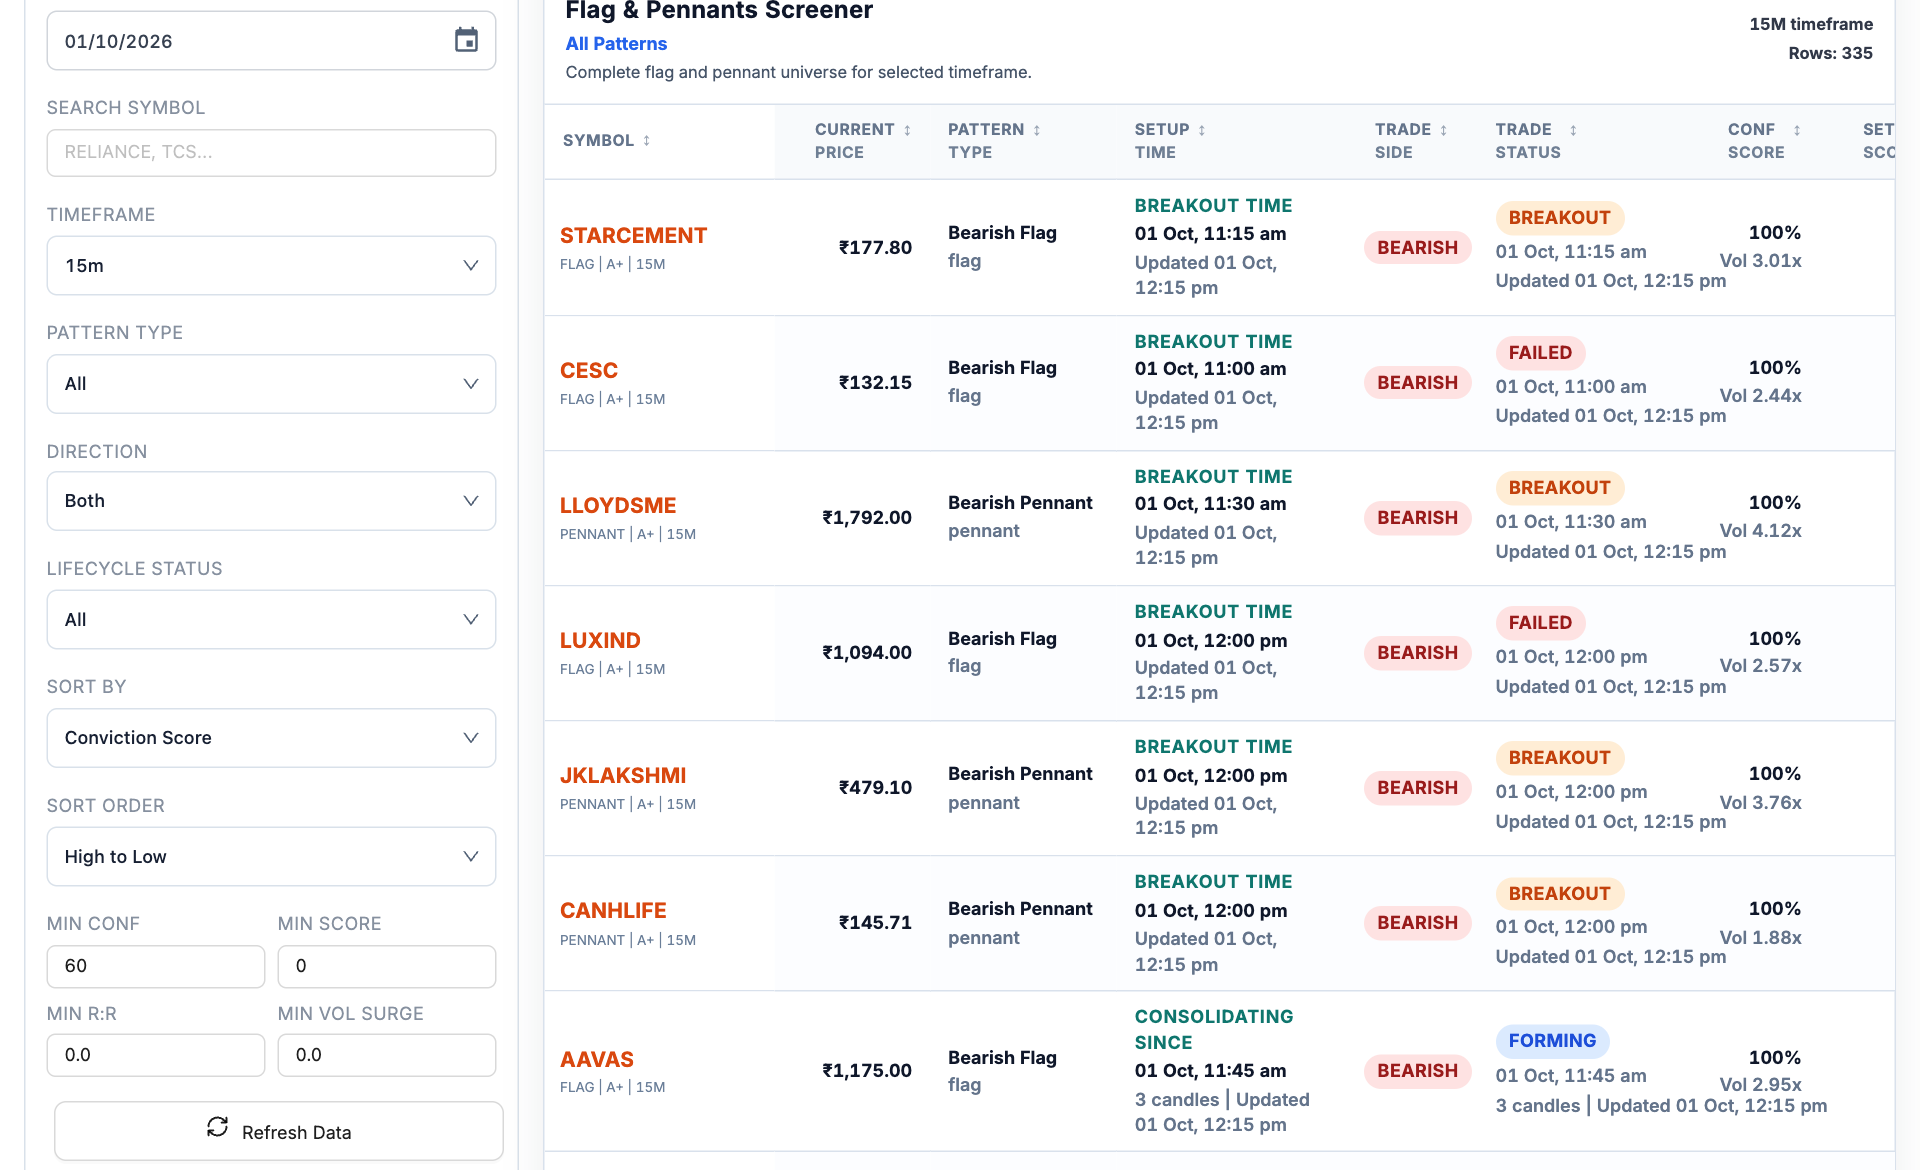This screenshot has height=1170, width=1920.
Task: Expand the Sort Order High to Low dropdown
Action: click(271, 857)
